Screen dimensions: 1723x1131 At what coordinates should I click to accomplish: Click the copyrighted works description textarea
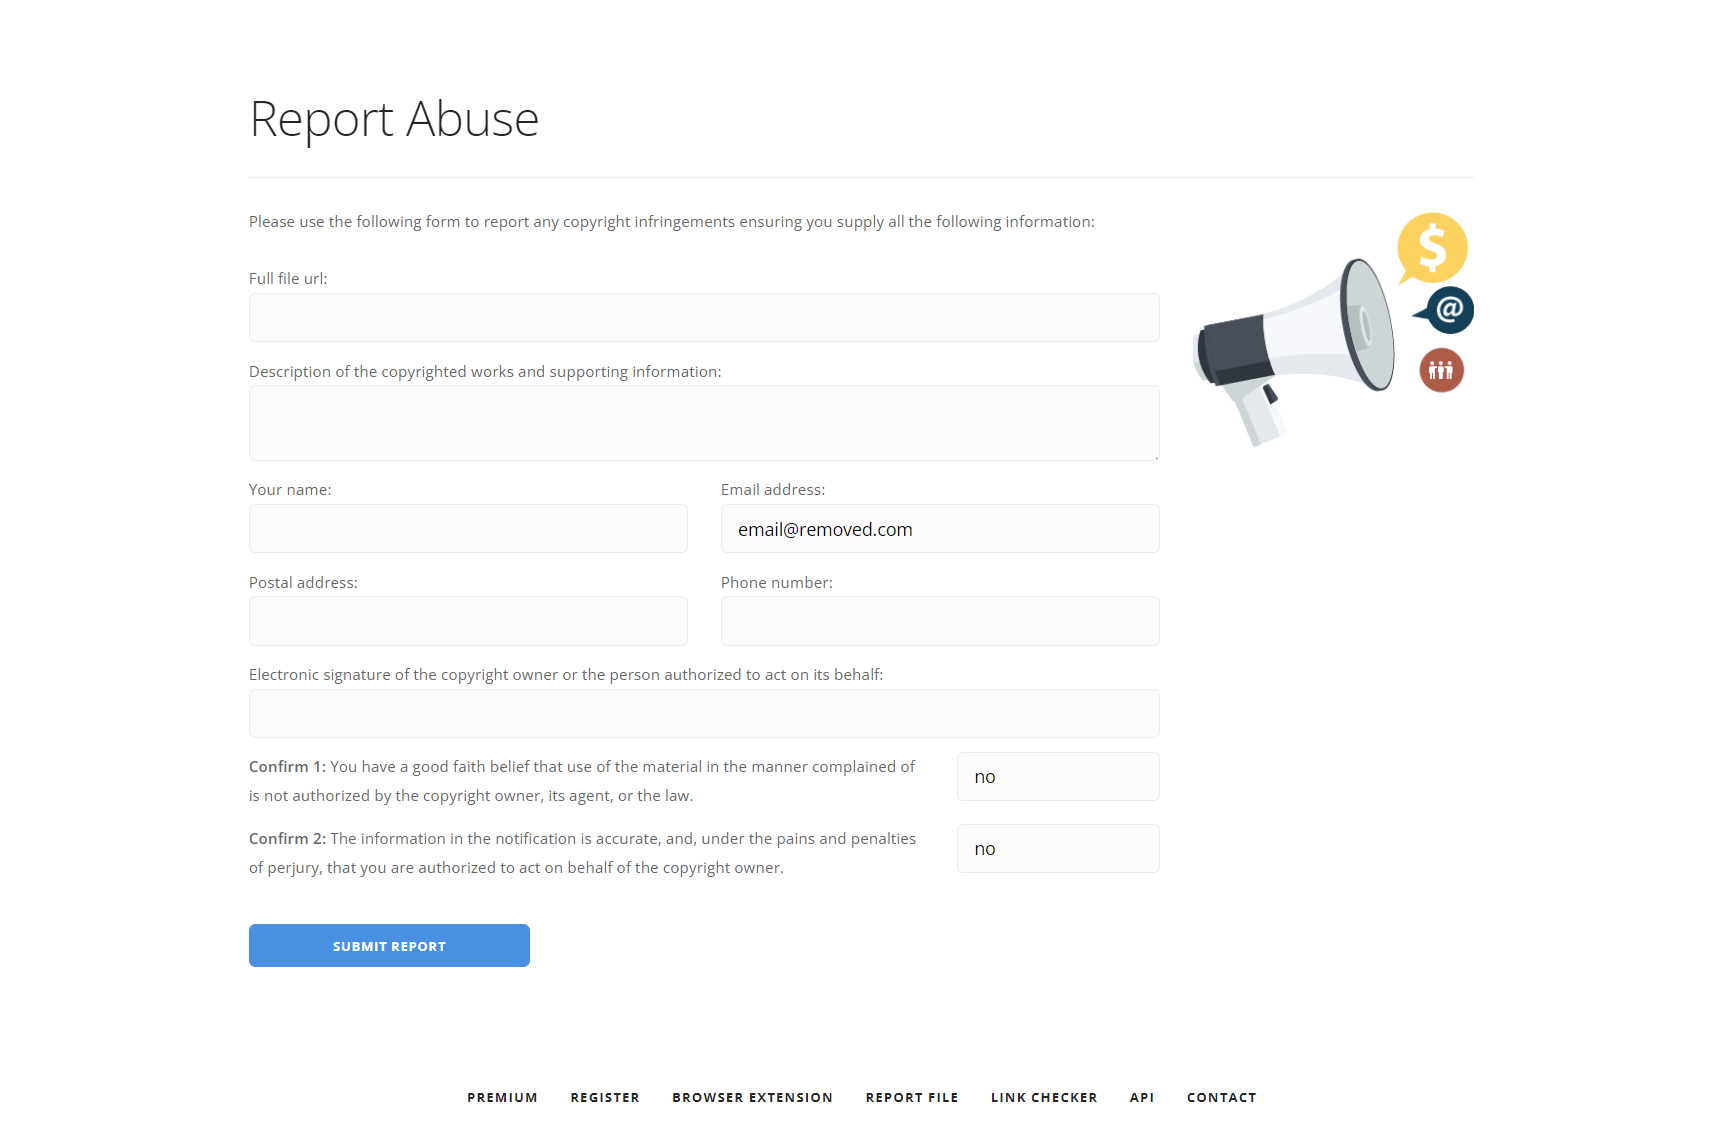pos(704,423)
